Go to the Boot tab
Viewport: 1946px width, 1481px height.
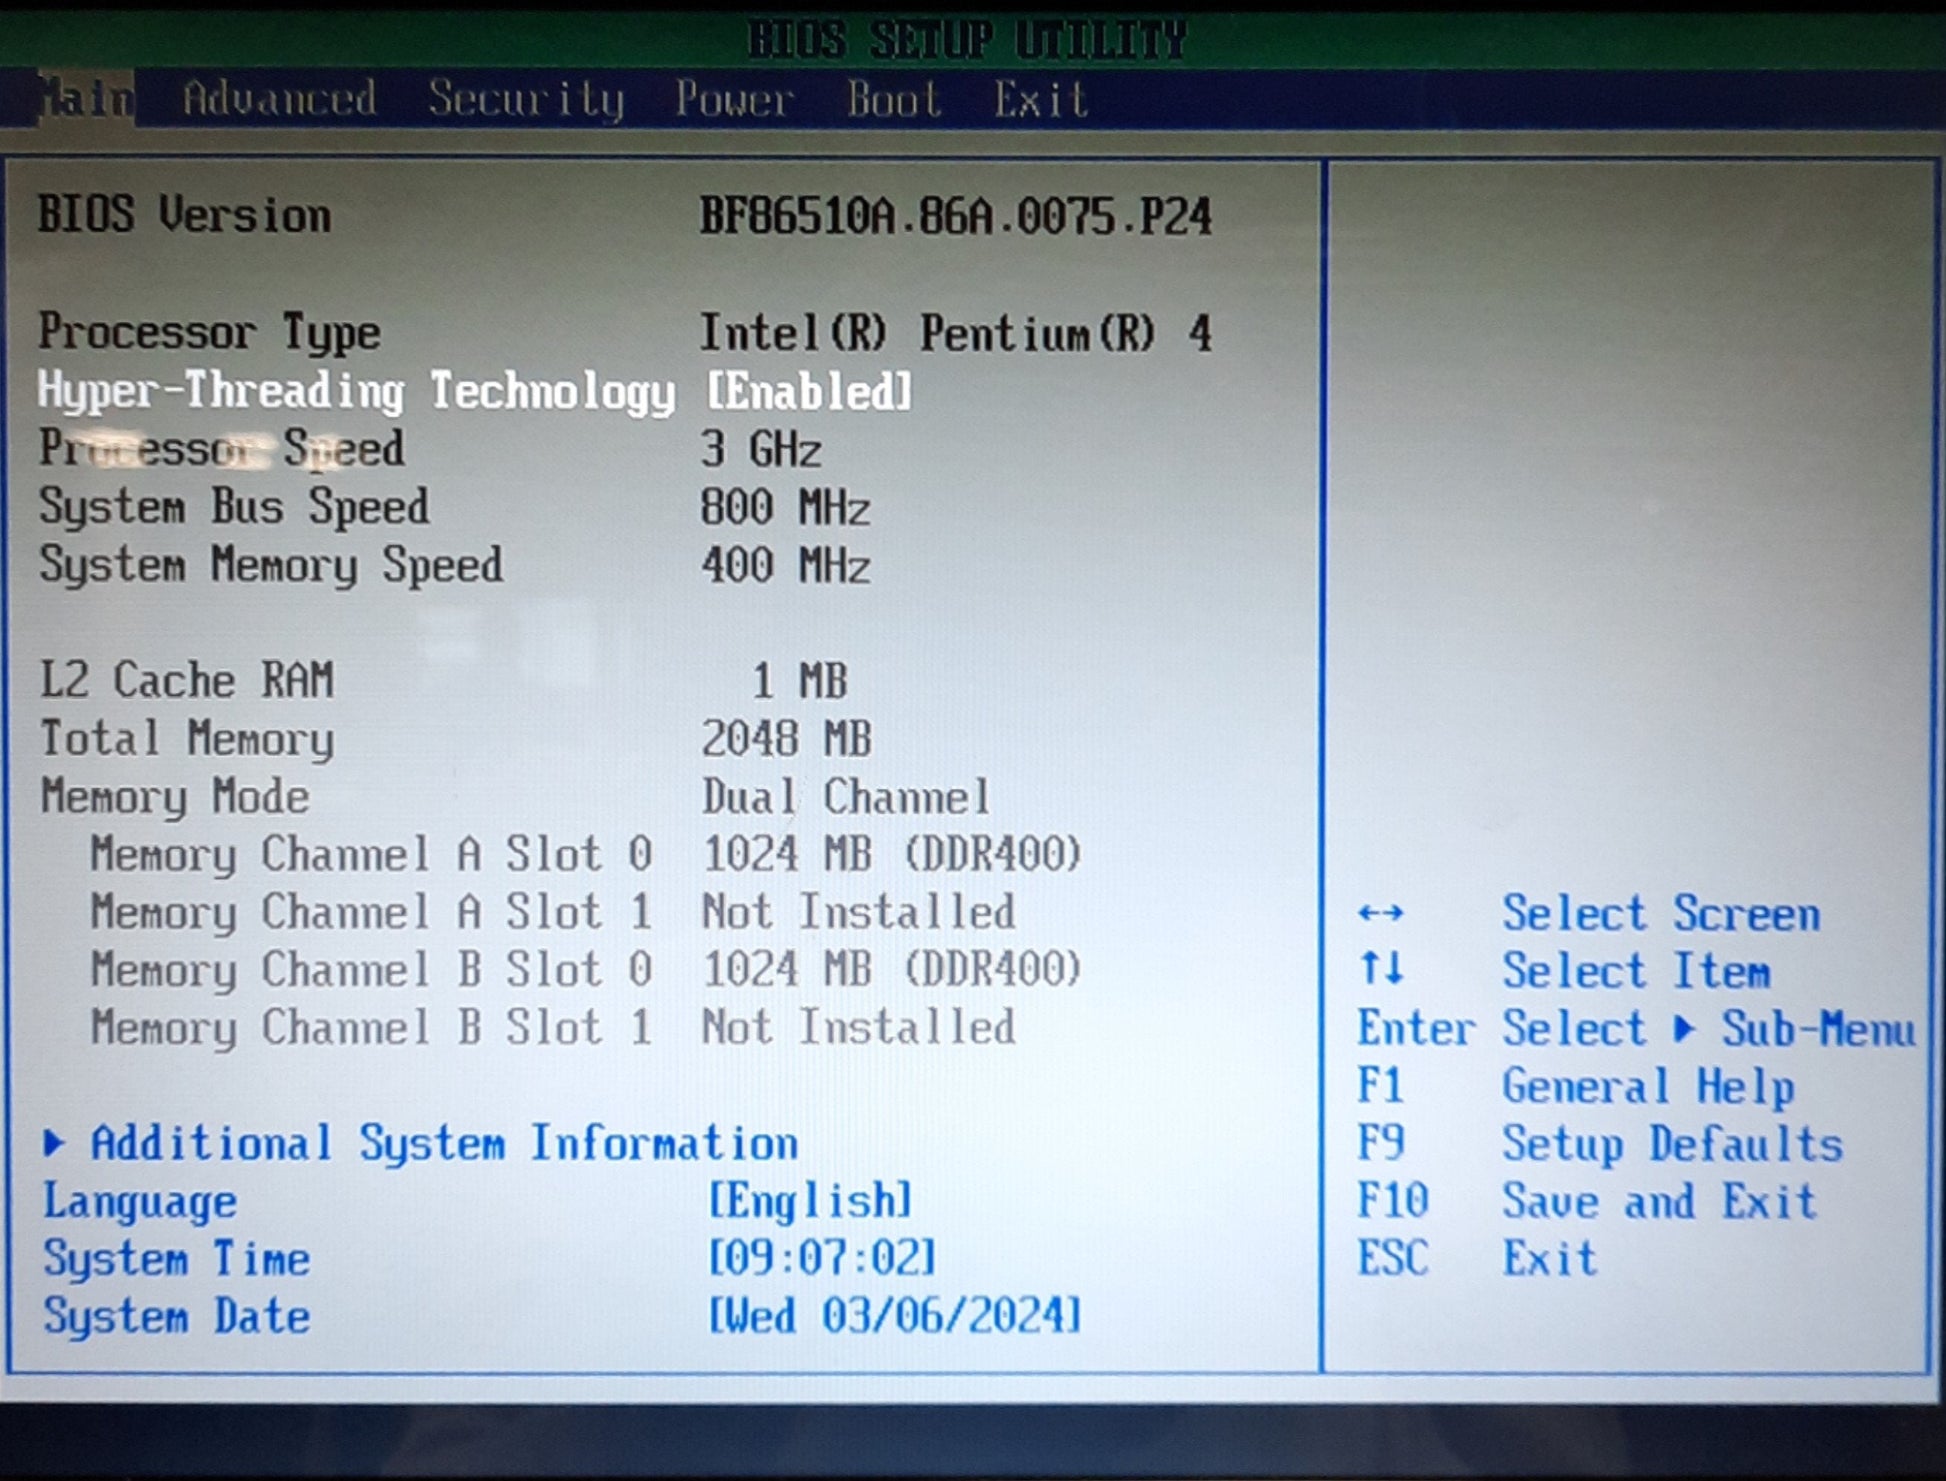click(893, 99)
